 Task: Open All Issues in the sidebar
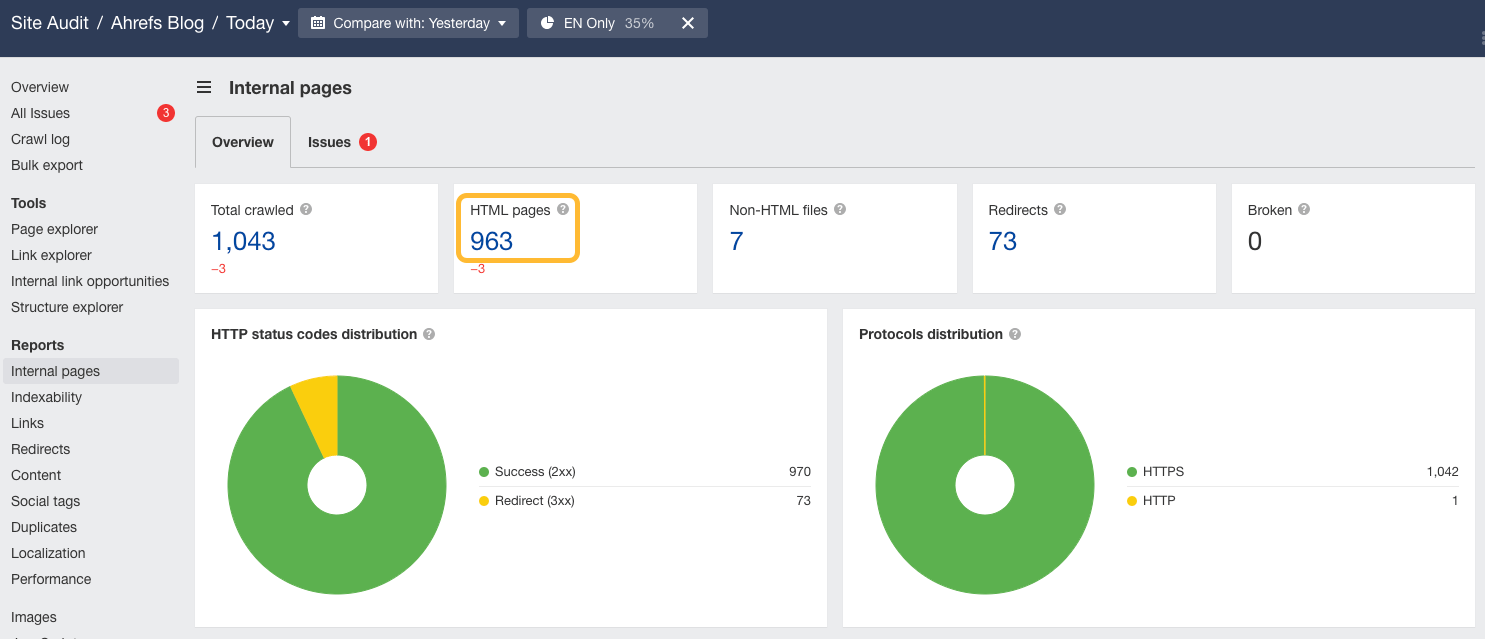(41, 113)
